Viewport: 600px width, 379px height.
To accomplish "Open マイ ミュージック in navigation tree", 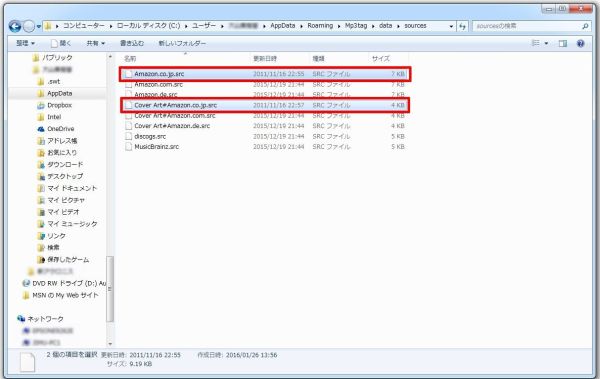I will 72,224.
